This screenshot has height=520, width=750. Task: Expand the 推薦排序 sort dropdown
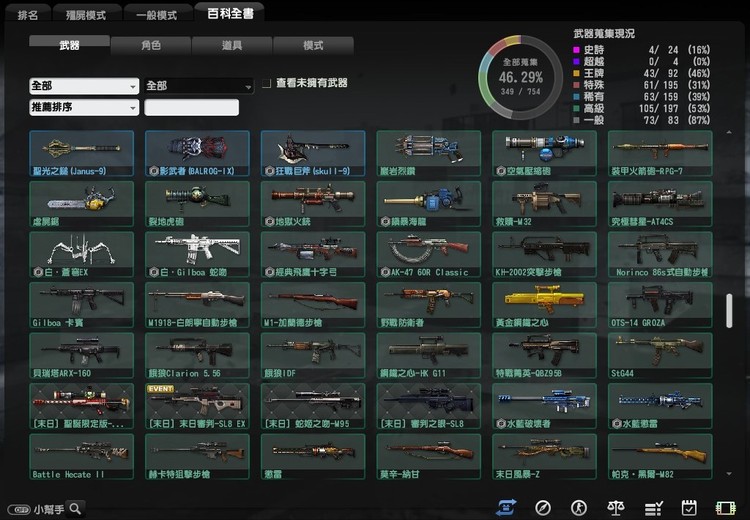coord(84,107)
